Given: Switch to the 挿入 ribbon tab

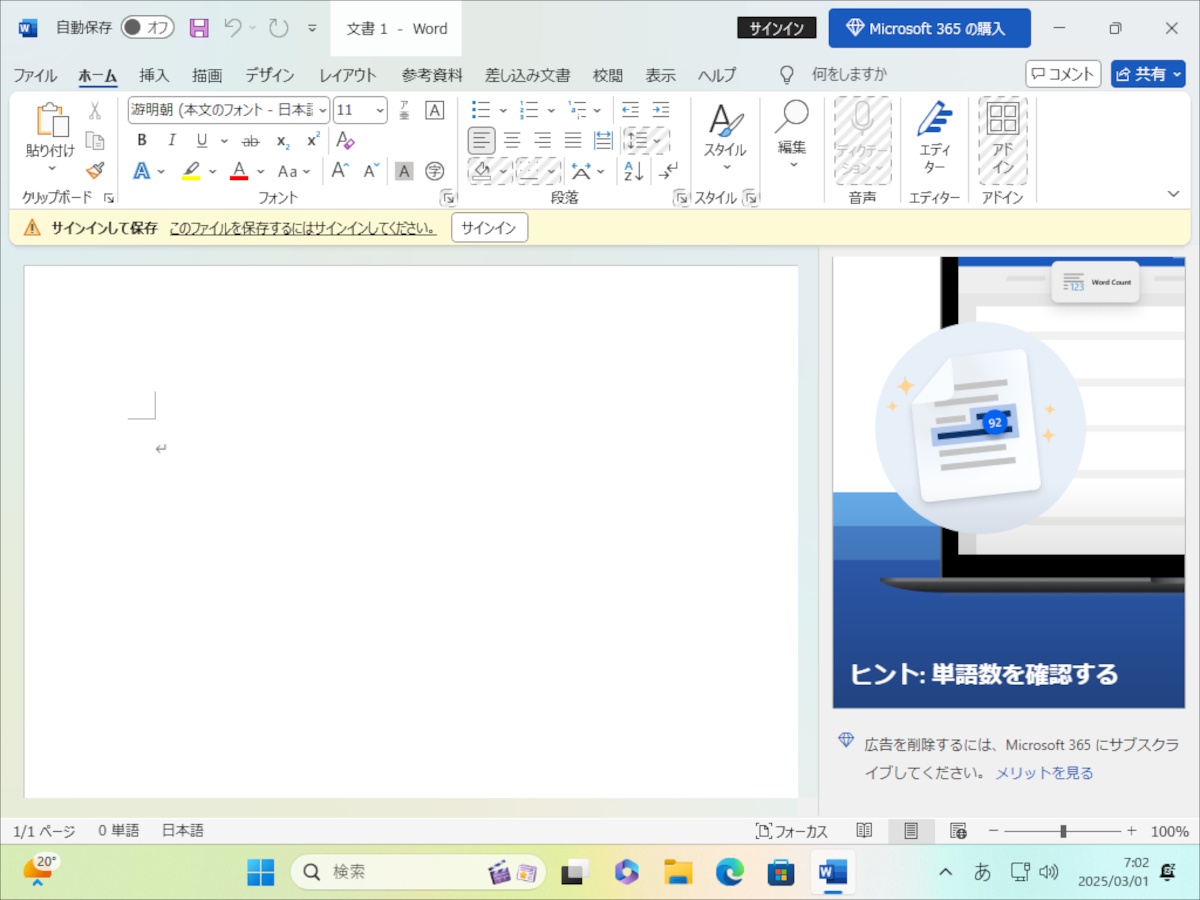Looking at the screenshot, I should click(x=154, y=74).
